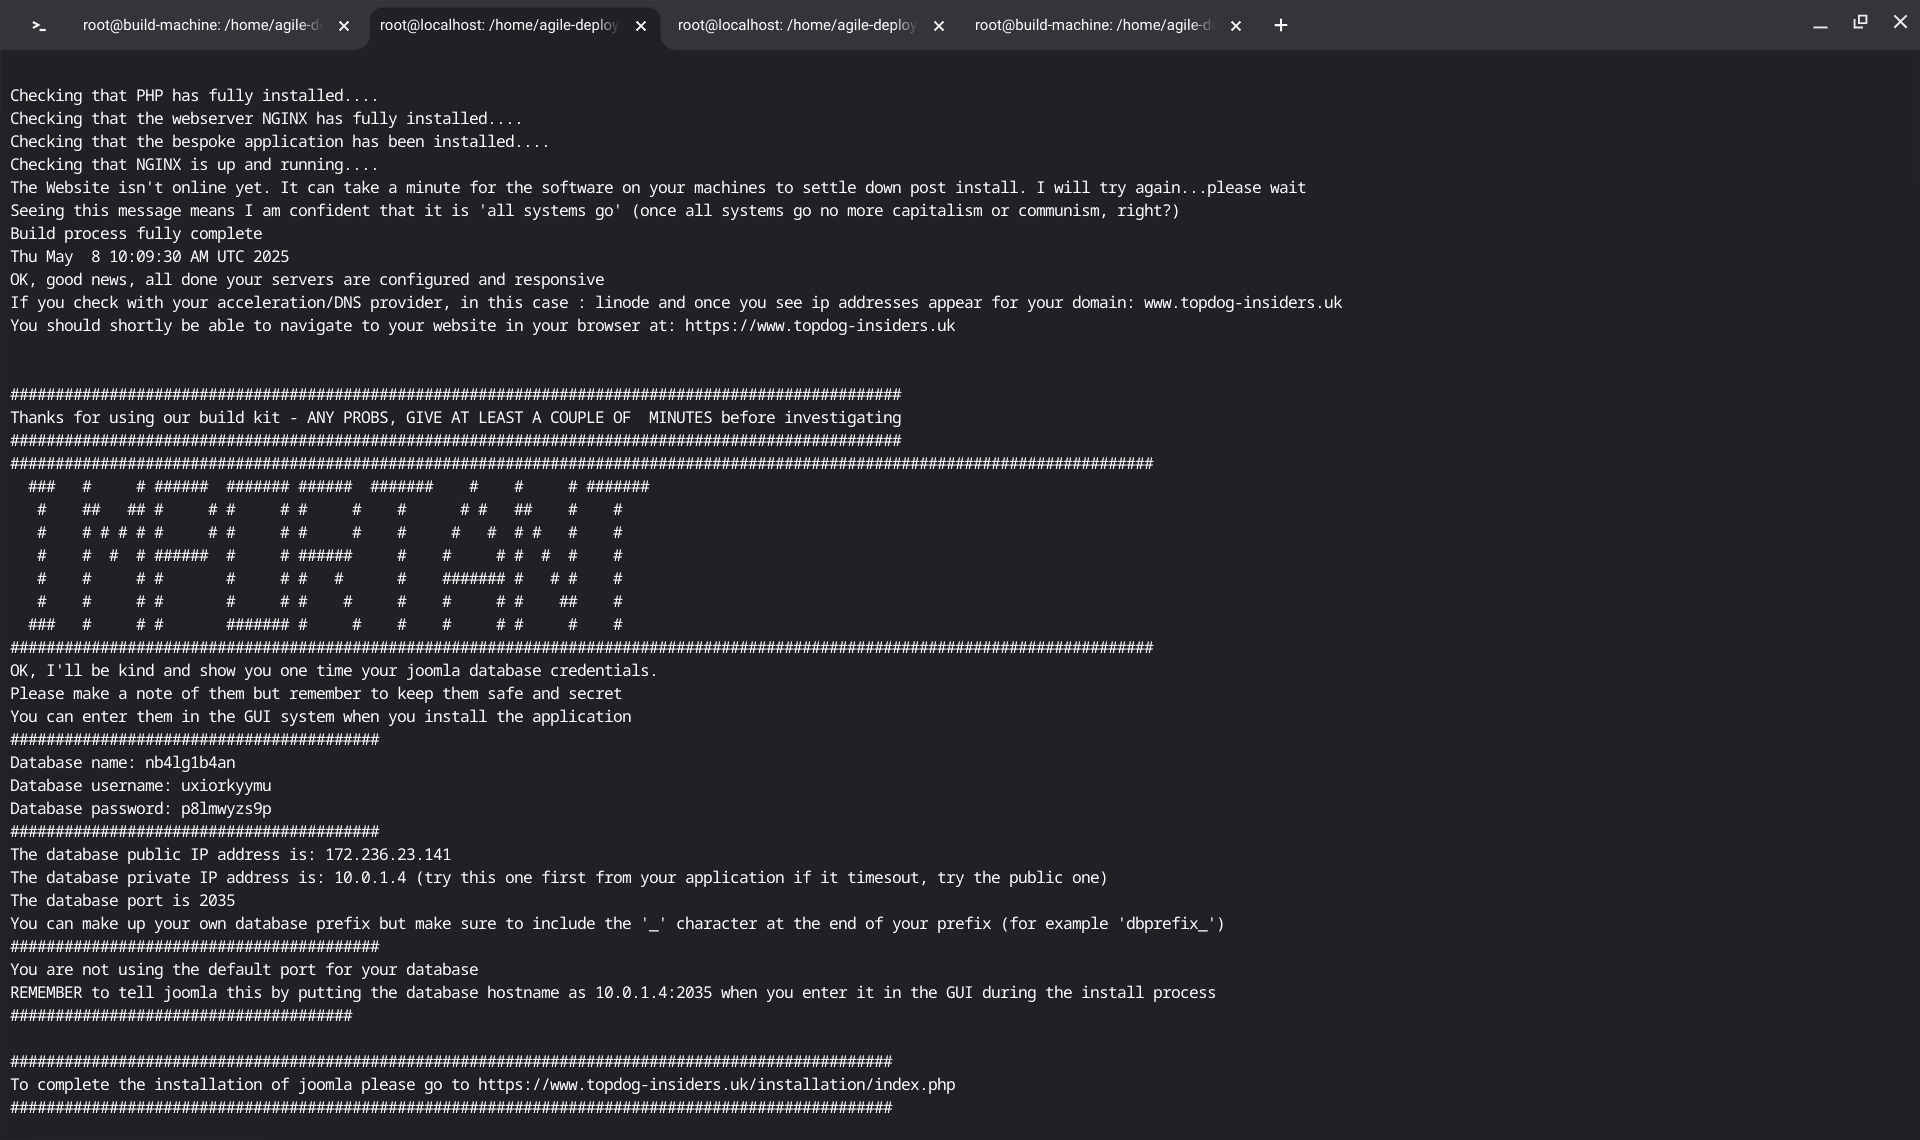Restore down the terminal window
The width and height of the screenshot is (1920, 1140).
1860,22
